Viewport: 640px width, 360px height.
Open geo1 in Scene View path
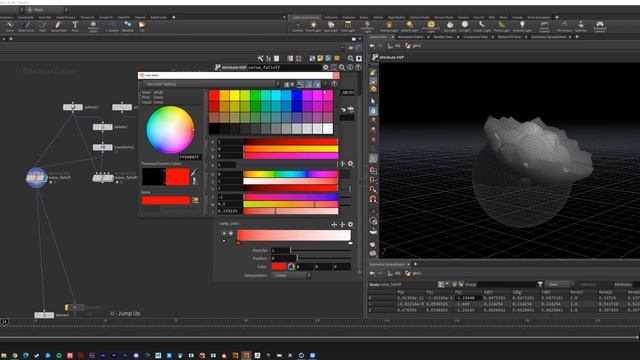tap(413, 46)
